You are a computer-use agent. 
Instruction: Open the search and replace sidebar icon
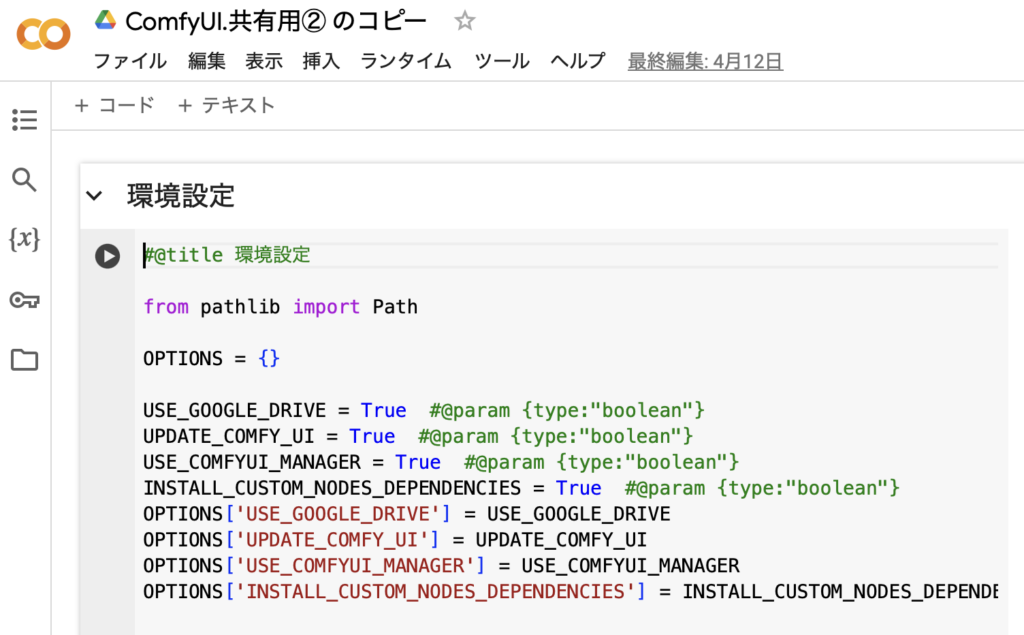[24, 180]
